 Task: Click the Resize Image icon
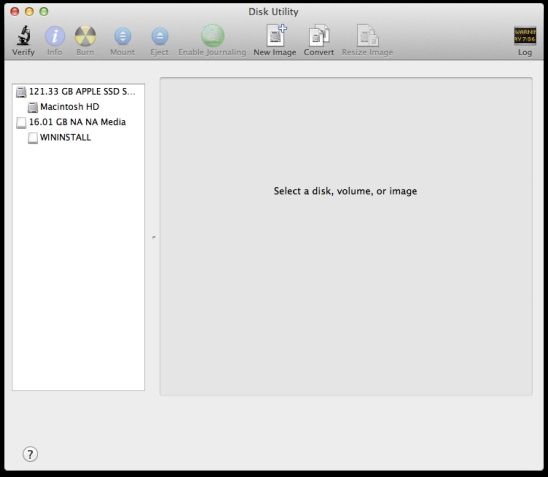point(367,36)
